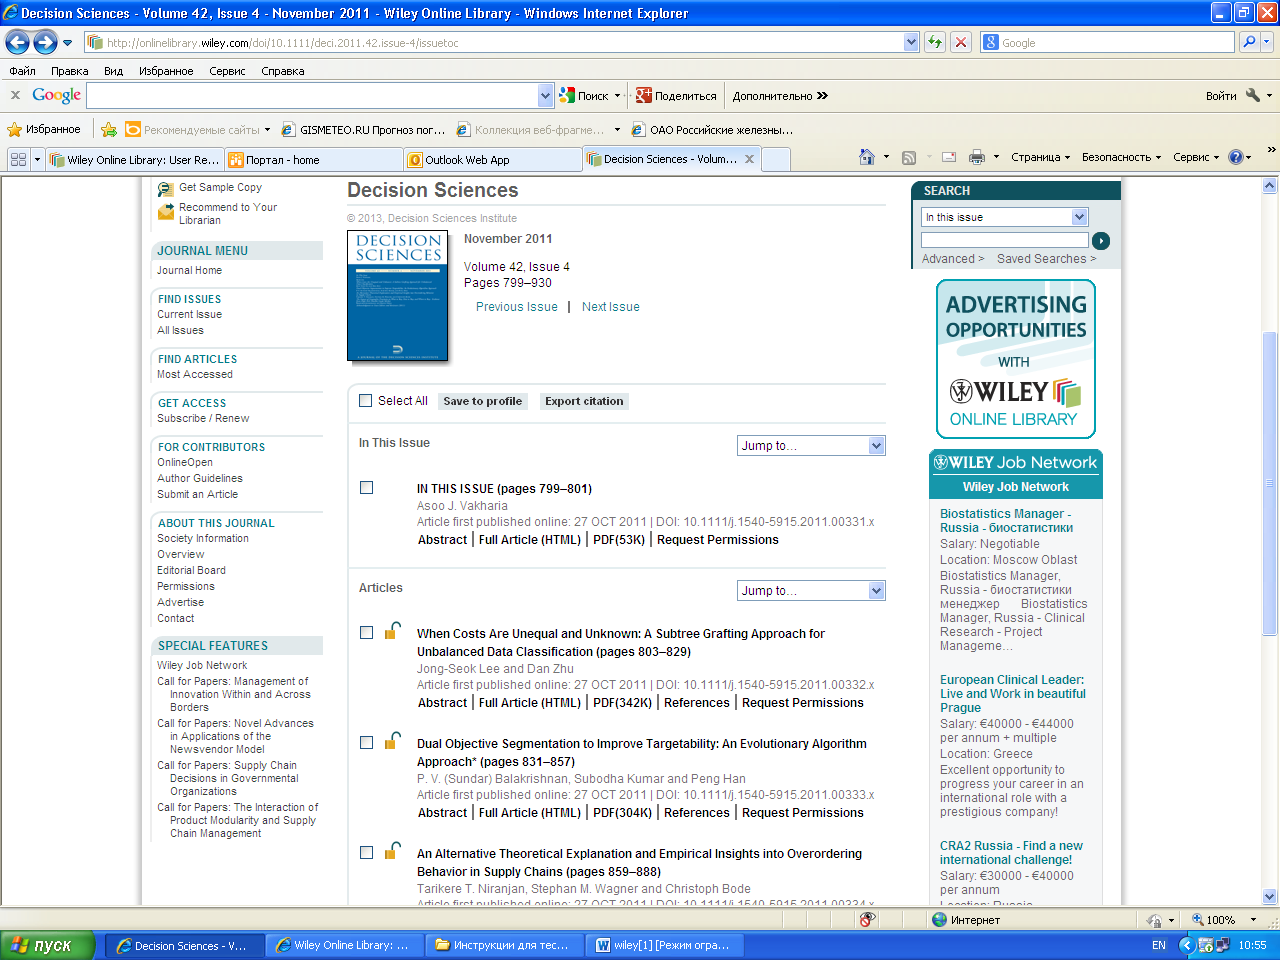Refresh the page using the green arrows icon
Image resolution: width=1280 pixels, height=960 pixels.
[x=935, y=42]
